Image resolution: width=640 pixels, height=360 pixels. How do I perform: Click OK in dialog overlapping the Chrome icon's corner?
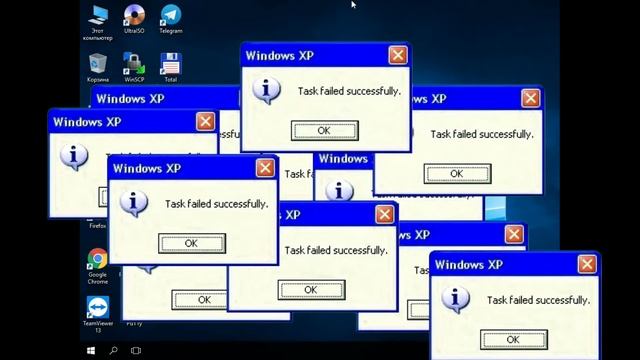(192, 243)
